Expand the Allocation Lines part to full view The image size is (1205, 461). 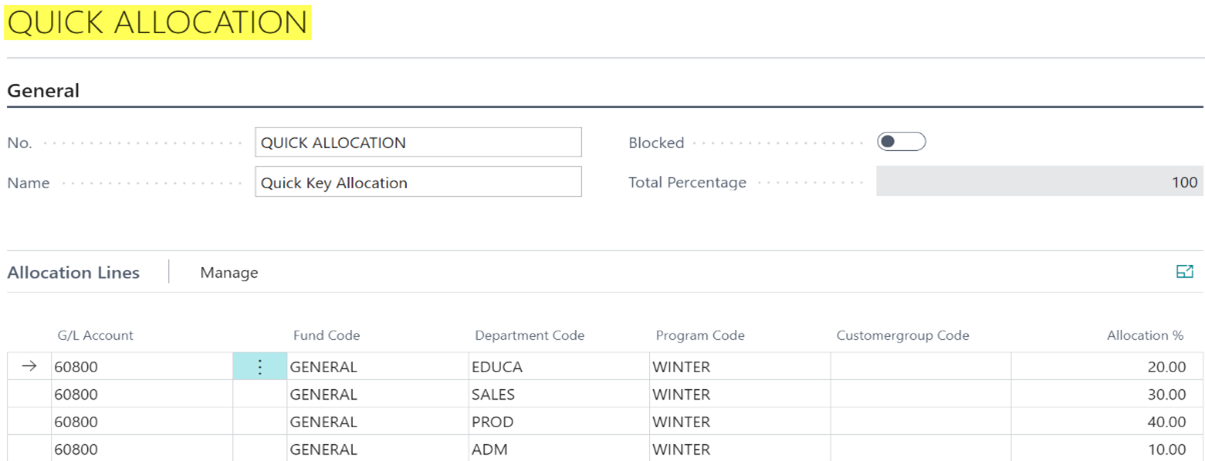[x=1185, y=272]
